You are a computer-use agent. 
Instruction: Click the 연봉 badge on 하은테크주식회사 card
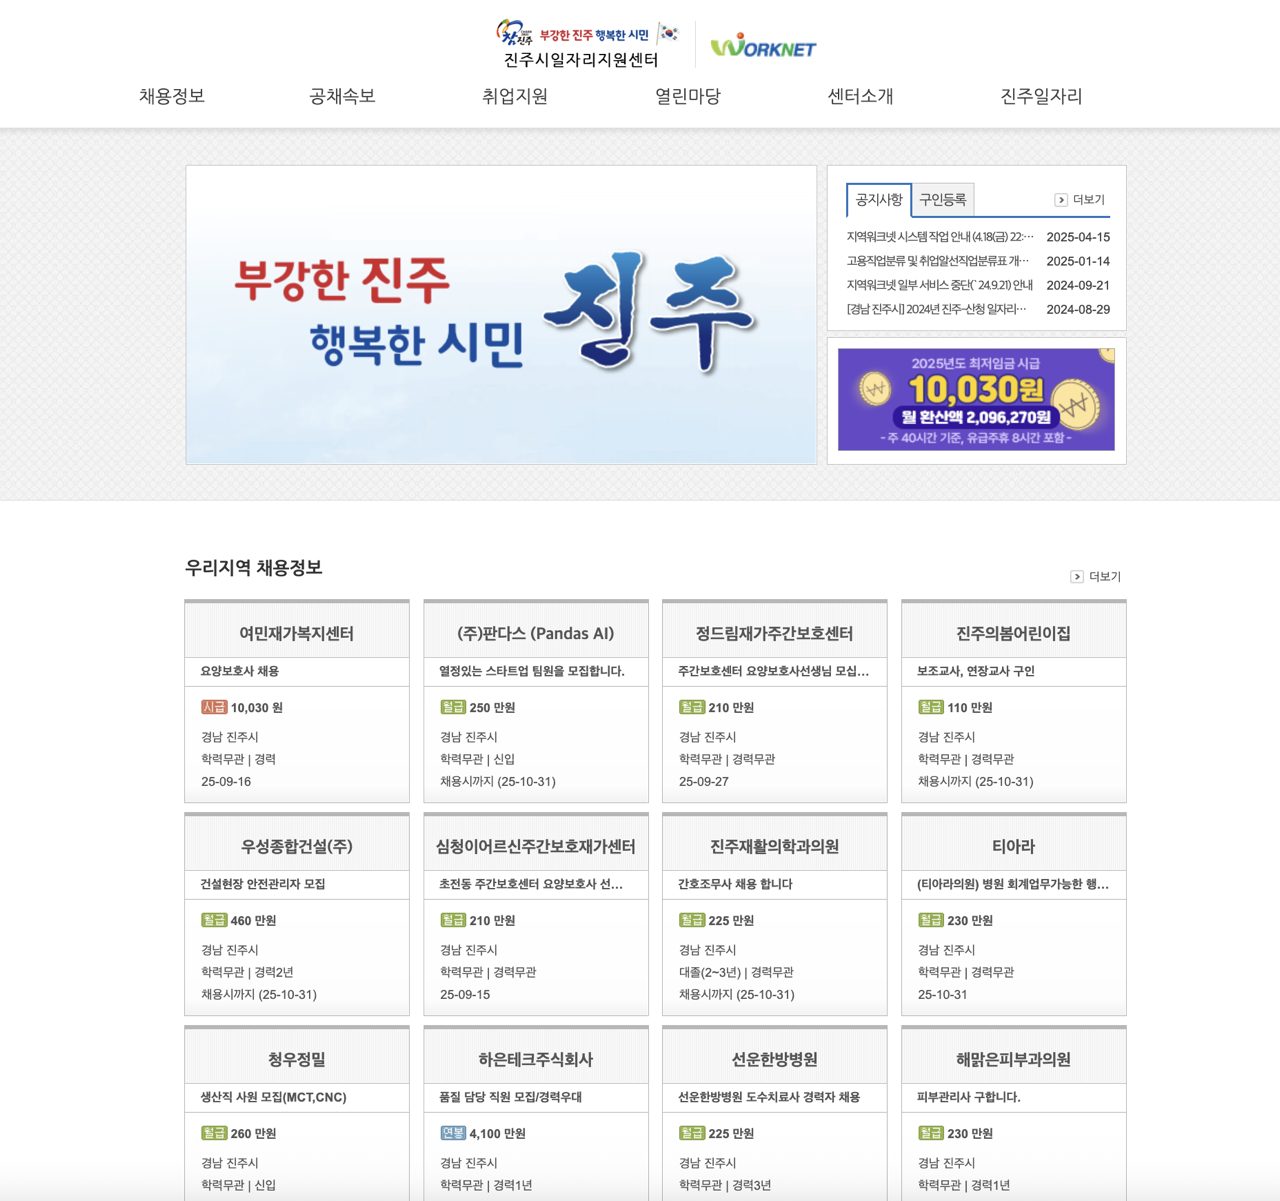click(x=453, y=1133)
